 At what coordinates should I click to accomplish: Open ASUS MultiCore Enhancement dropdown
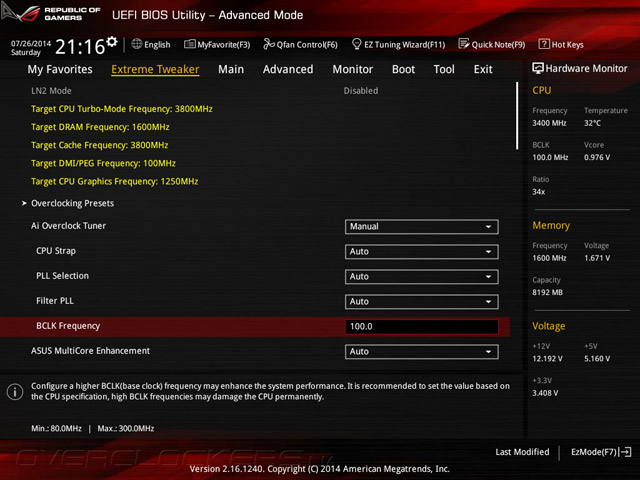coord(422,351)
